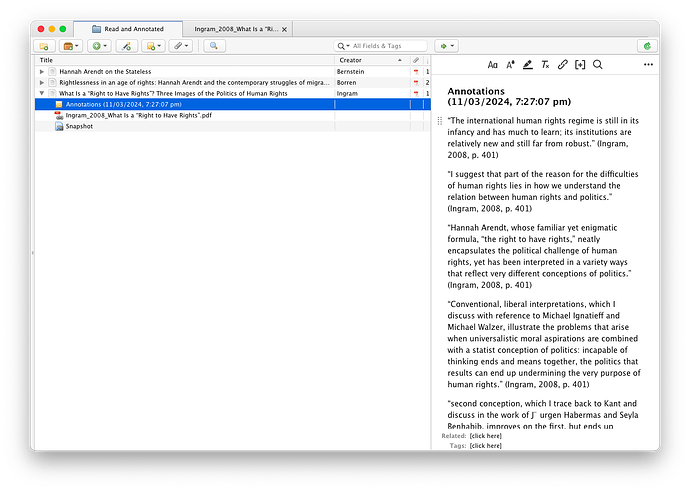This screenshot has height=490, width=690.
Task: Collapse What Is a Right to Have Rights item
Action: pos(42,93)
